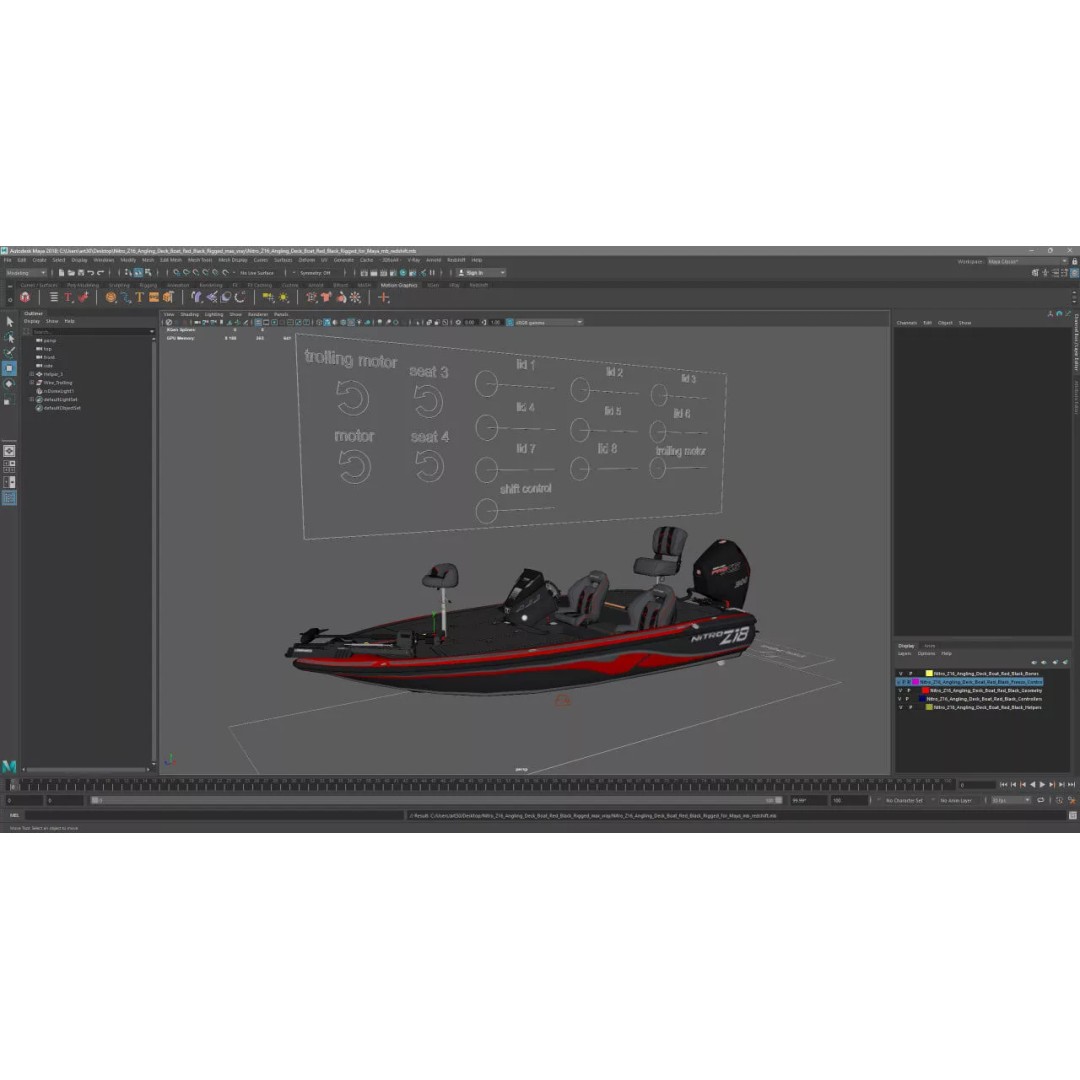Image resolution: width=1080 pixels, height=1080 pixels.
Task: Open the Symmetry Off dropdown
Action: (x=315, y=273)
